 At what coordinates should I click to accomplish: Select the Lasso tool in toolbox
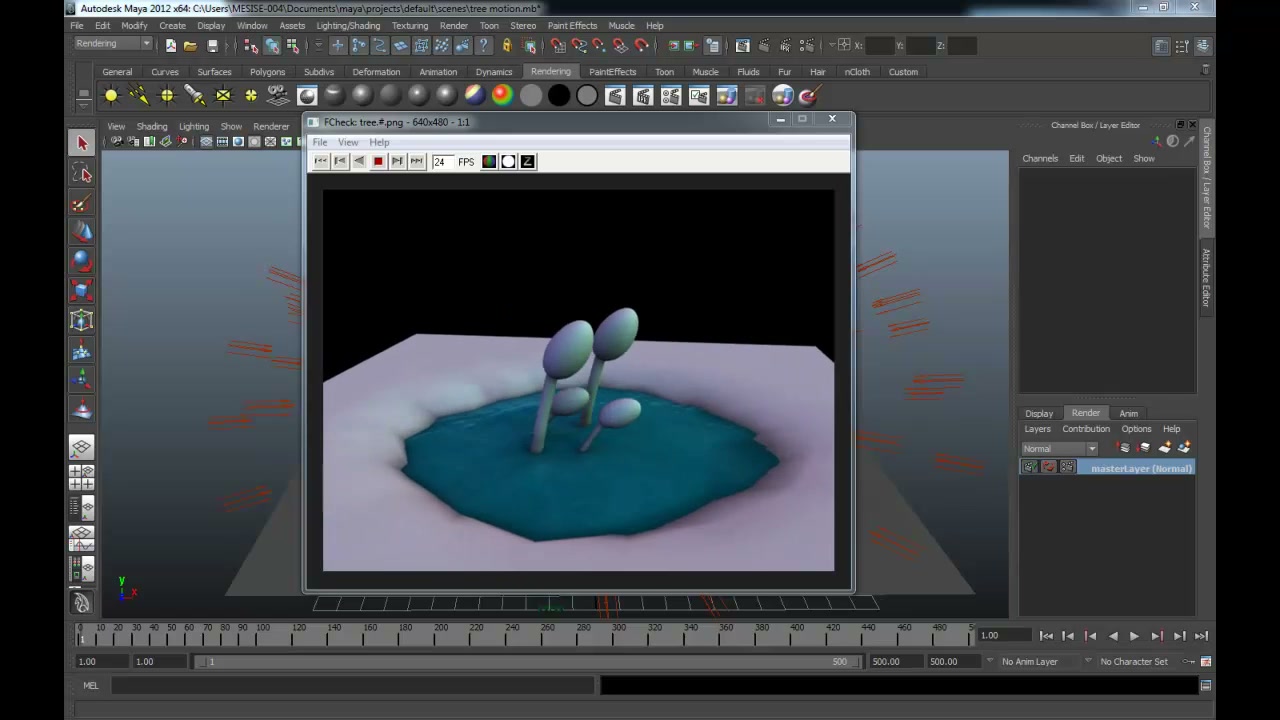coord(82,174)
